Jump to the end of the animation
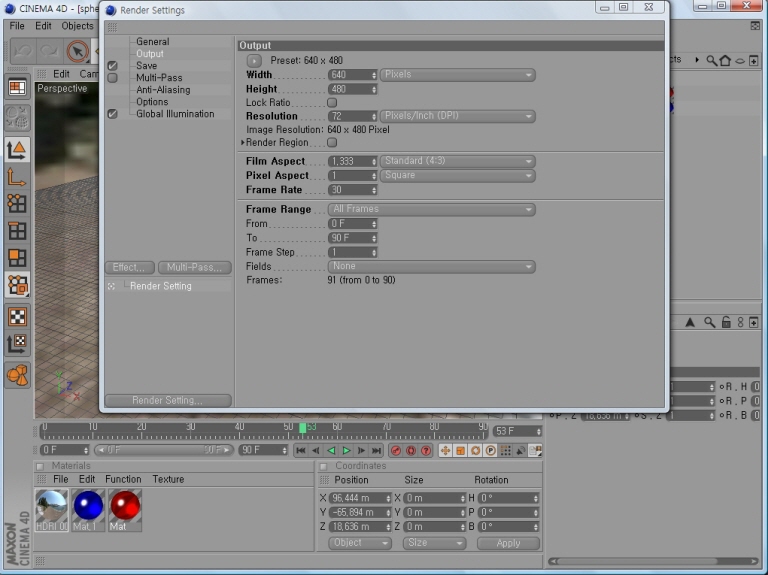This screenshot has width=768, height=575. 377,451
